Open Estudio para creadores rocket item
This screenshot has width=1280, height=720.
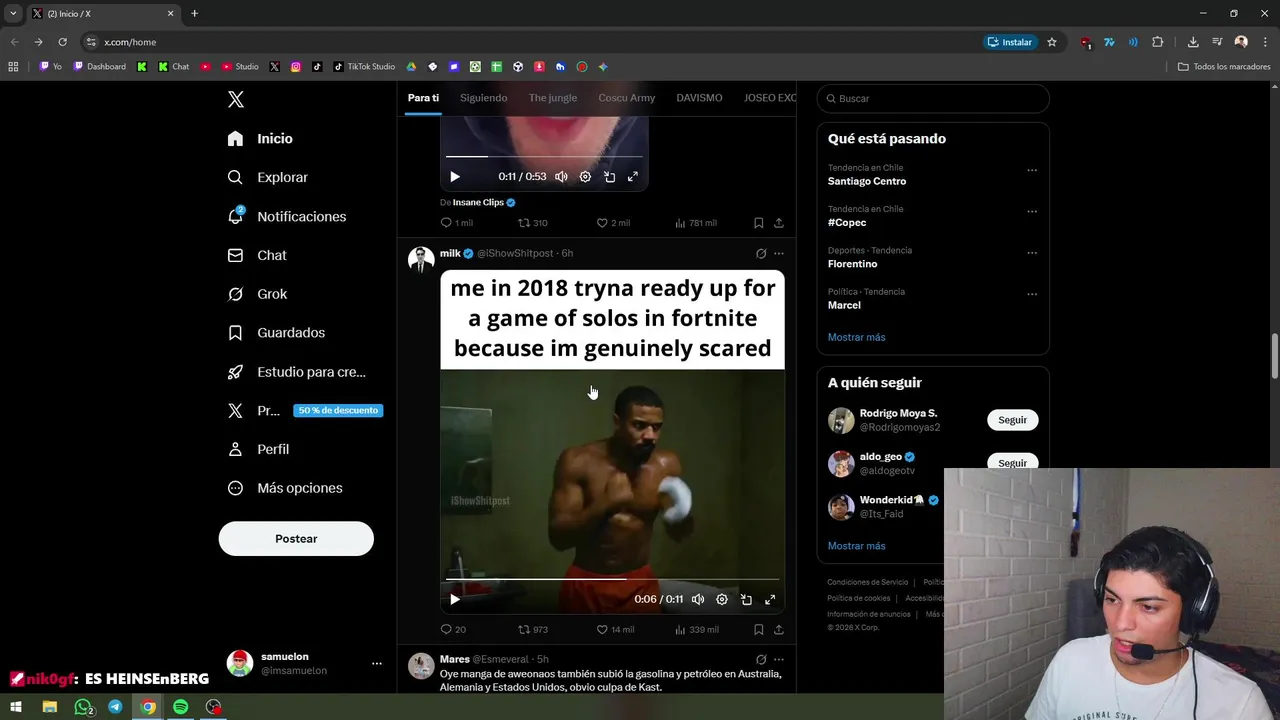pos(296,372)
